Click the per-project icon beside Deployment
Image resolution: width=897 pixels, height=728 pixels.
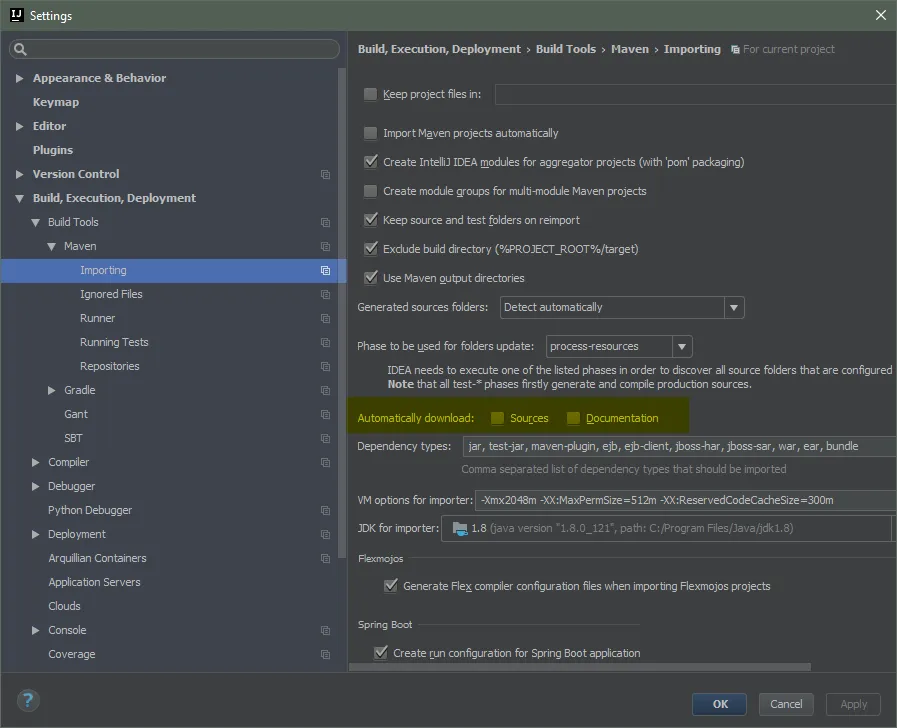tap(325, 535)
